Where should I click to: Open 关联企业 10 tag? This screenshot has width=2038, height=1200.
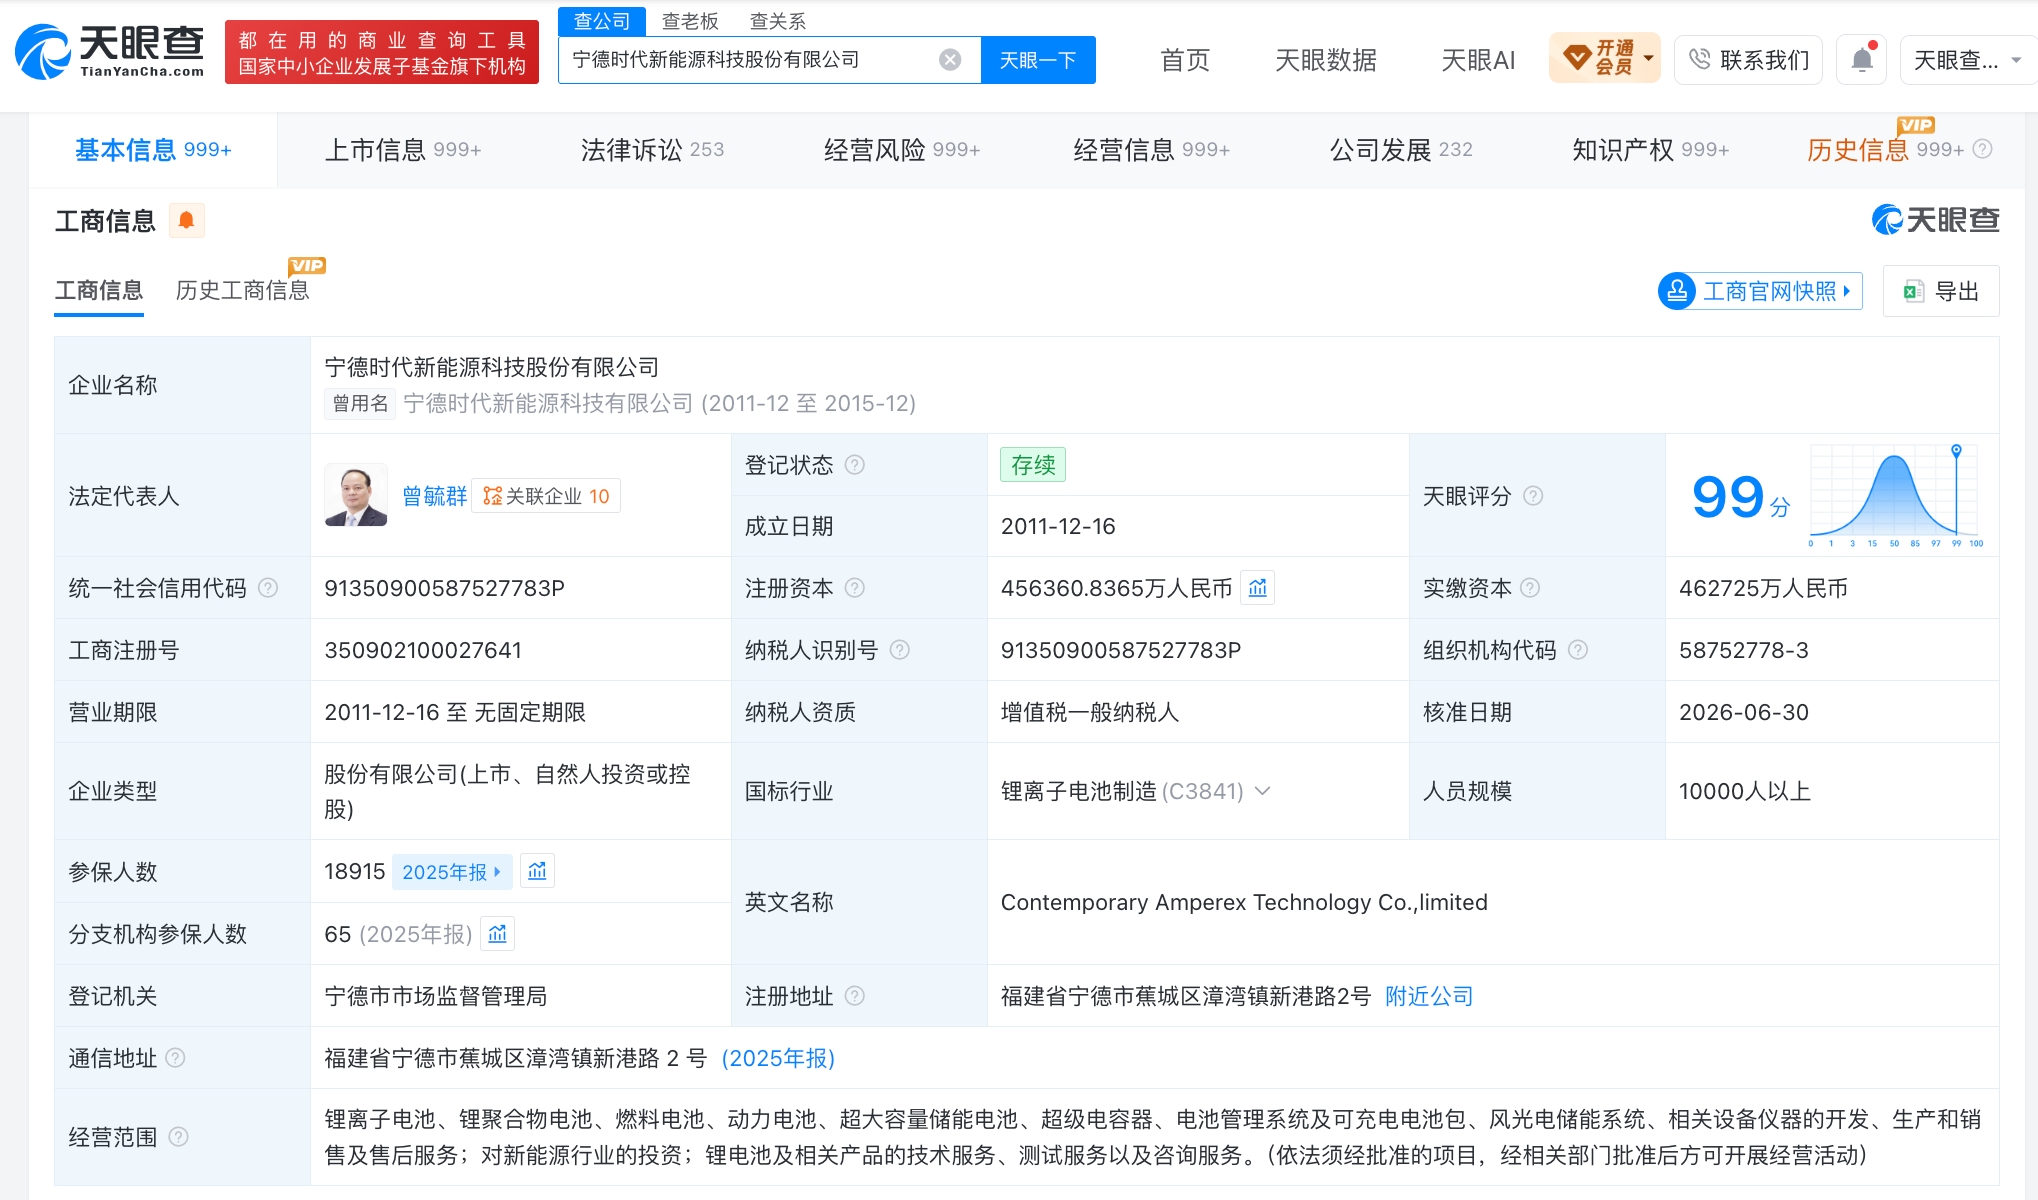546,496
